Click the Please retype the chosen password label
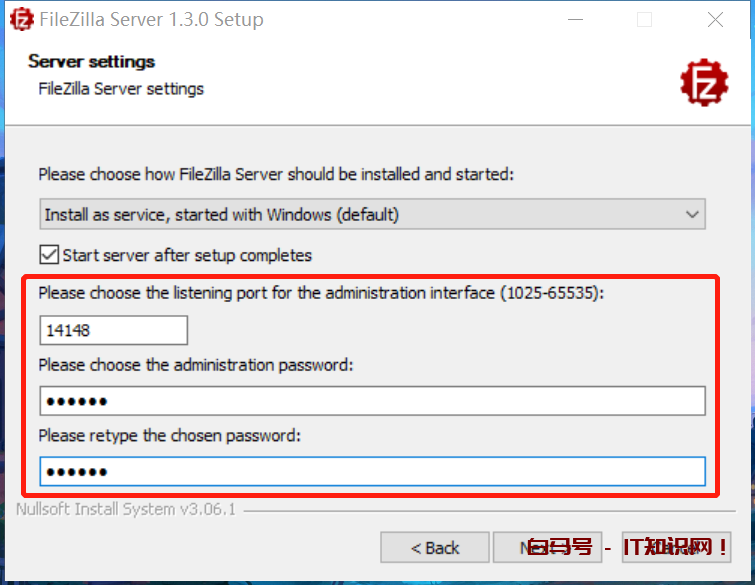This screenshot has height=585, width=755. [x=170, y=436]
